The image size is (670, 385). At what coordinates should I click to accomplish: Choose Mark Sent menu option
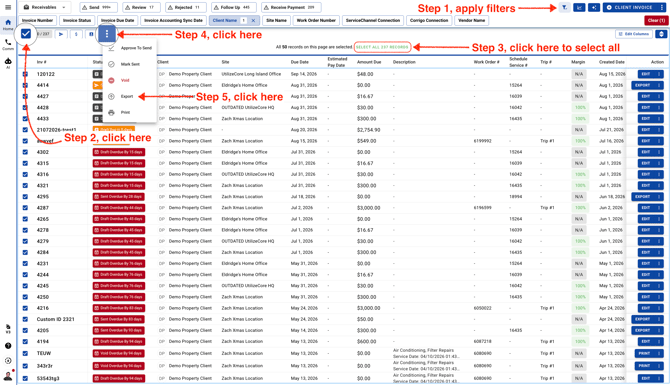130,64
